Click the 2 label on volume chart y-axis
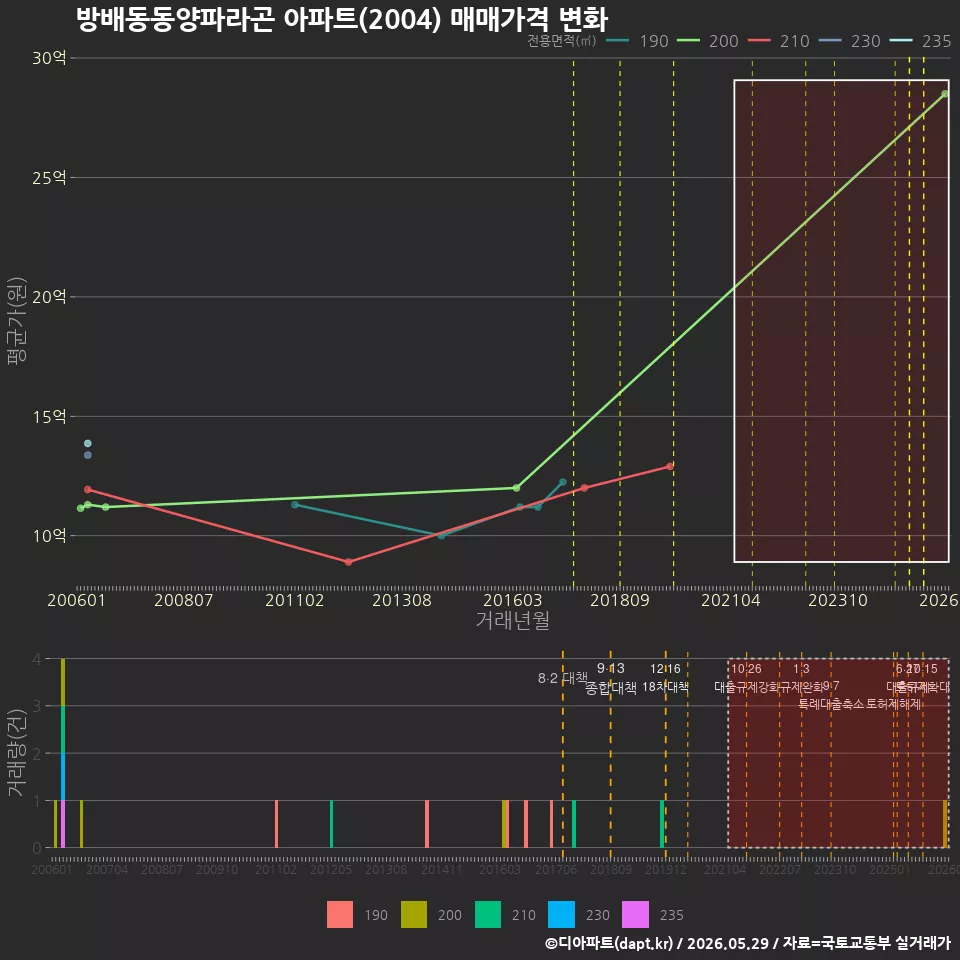Screen dimensions: 960x960 coord(37,754)
